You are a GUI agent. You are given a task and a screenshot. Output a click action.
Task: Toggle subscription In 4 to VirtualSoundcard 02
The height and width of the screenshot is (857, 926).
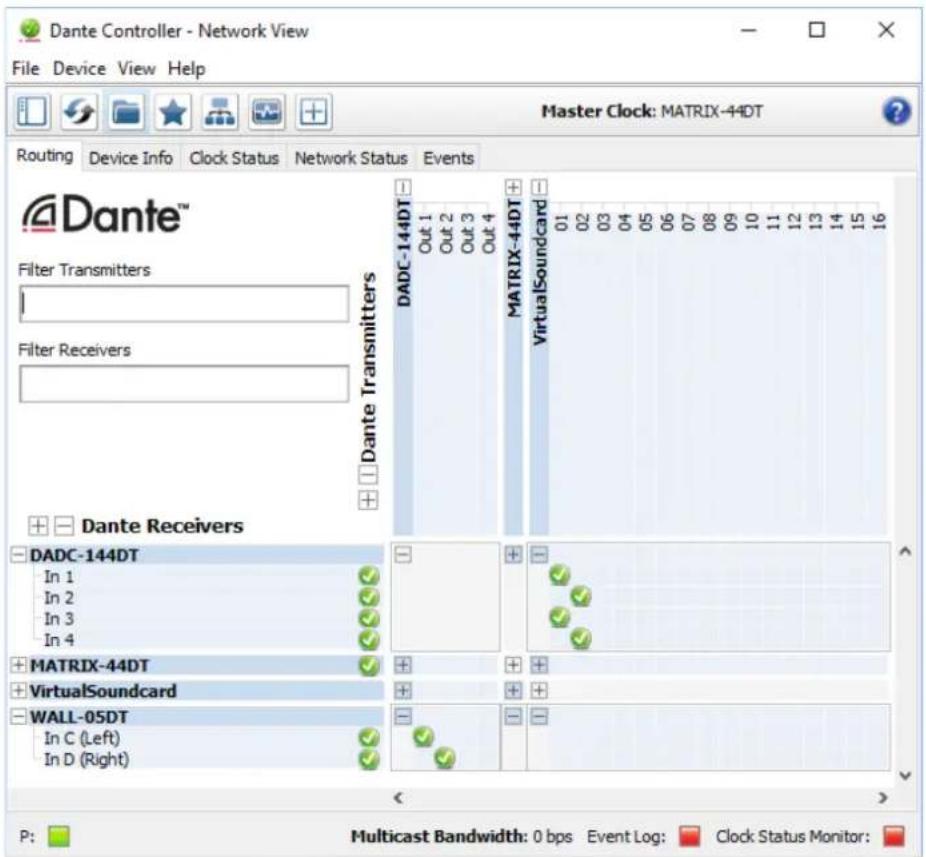(581, 638)
